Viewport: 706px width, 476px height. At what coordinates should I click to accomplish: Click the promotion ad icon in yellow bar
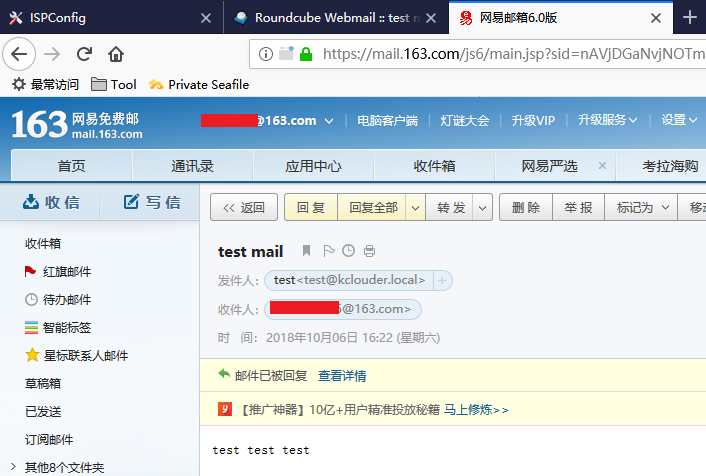(x=225, y=409)
